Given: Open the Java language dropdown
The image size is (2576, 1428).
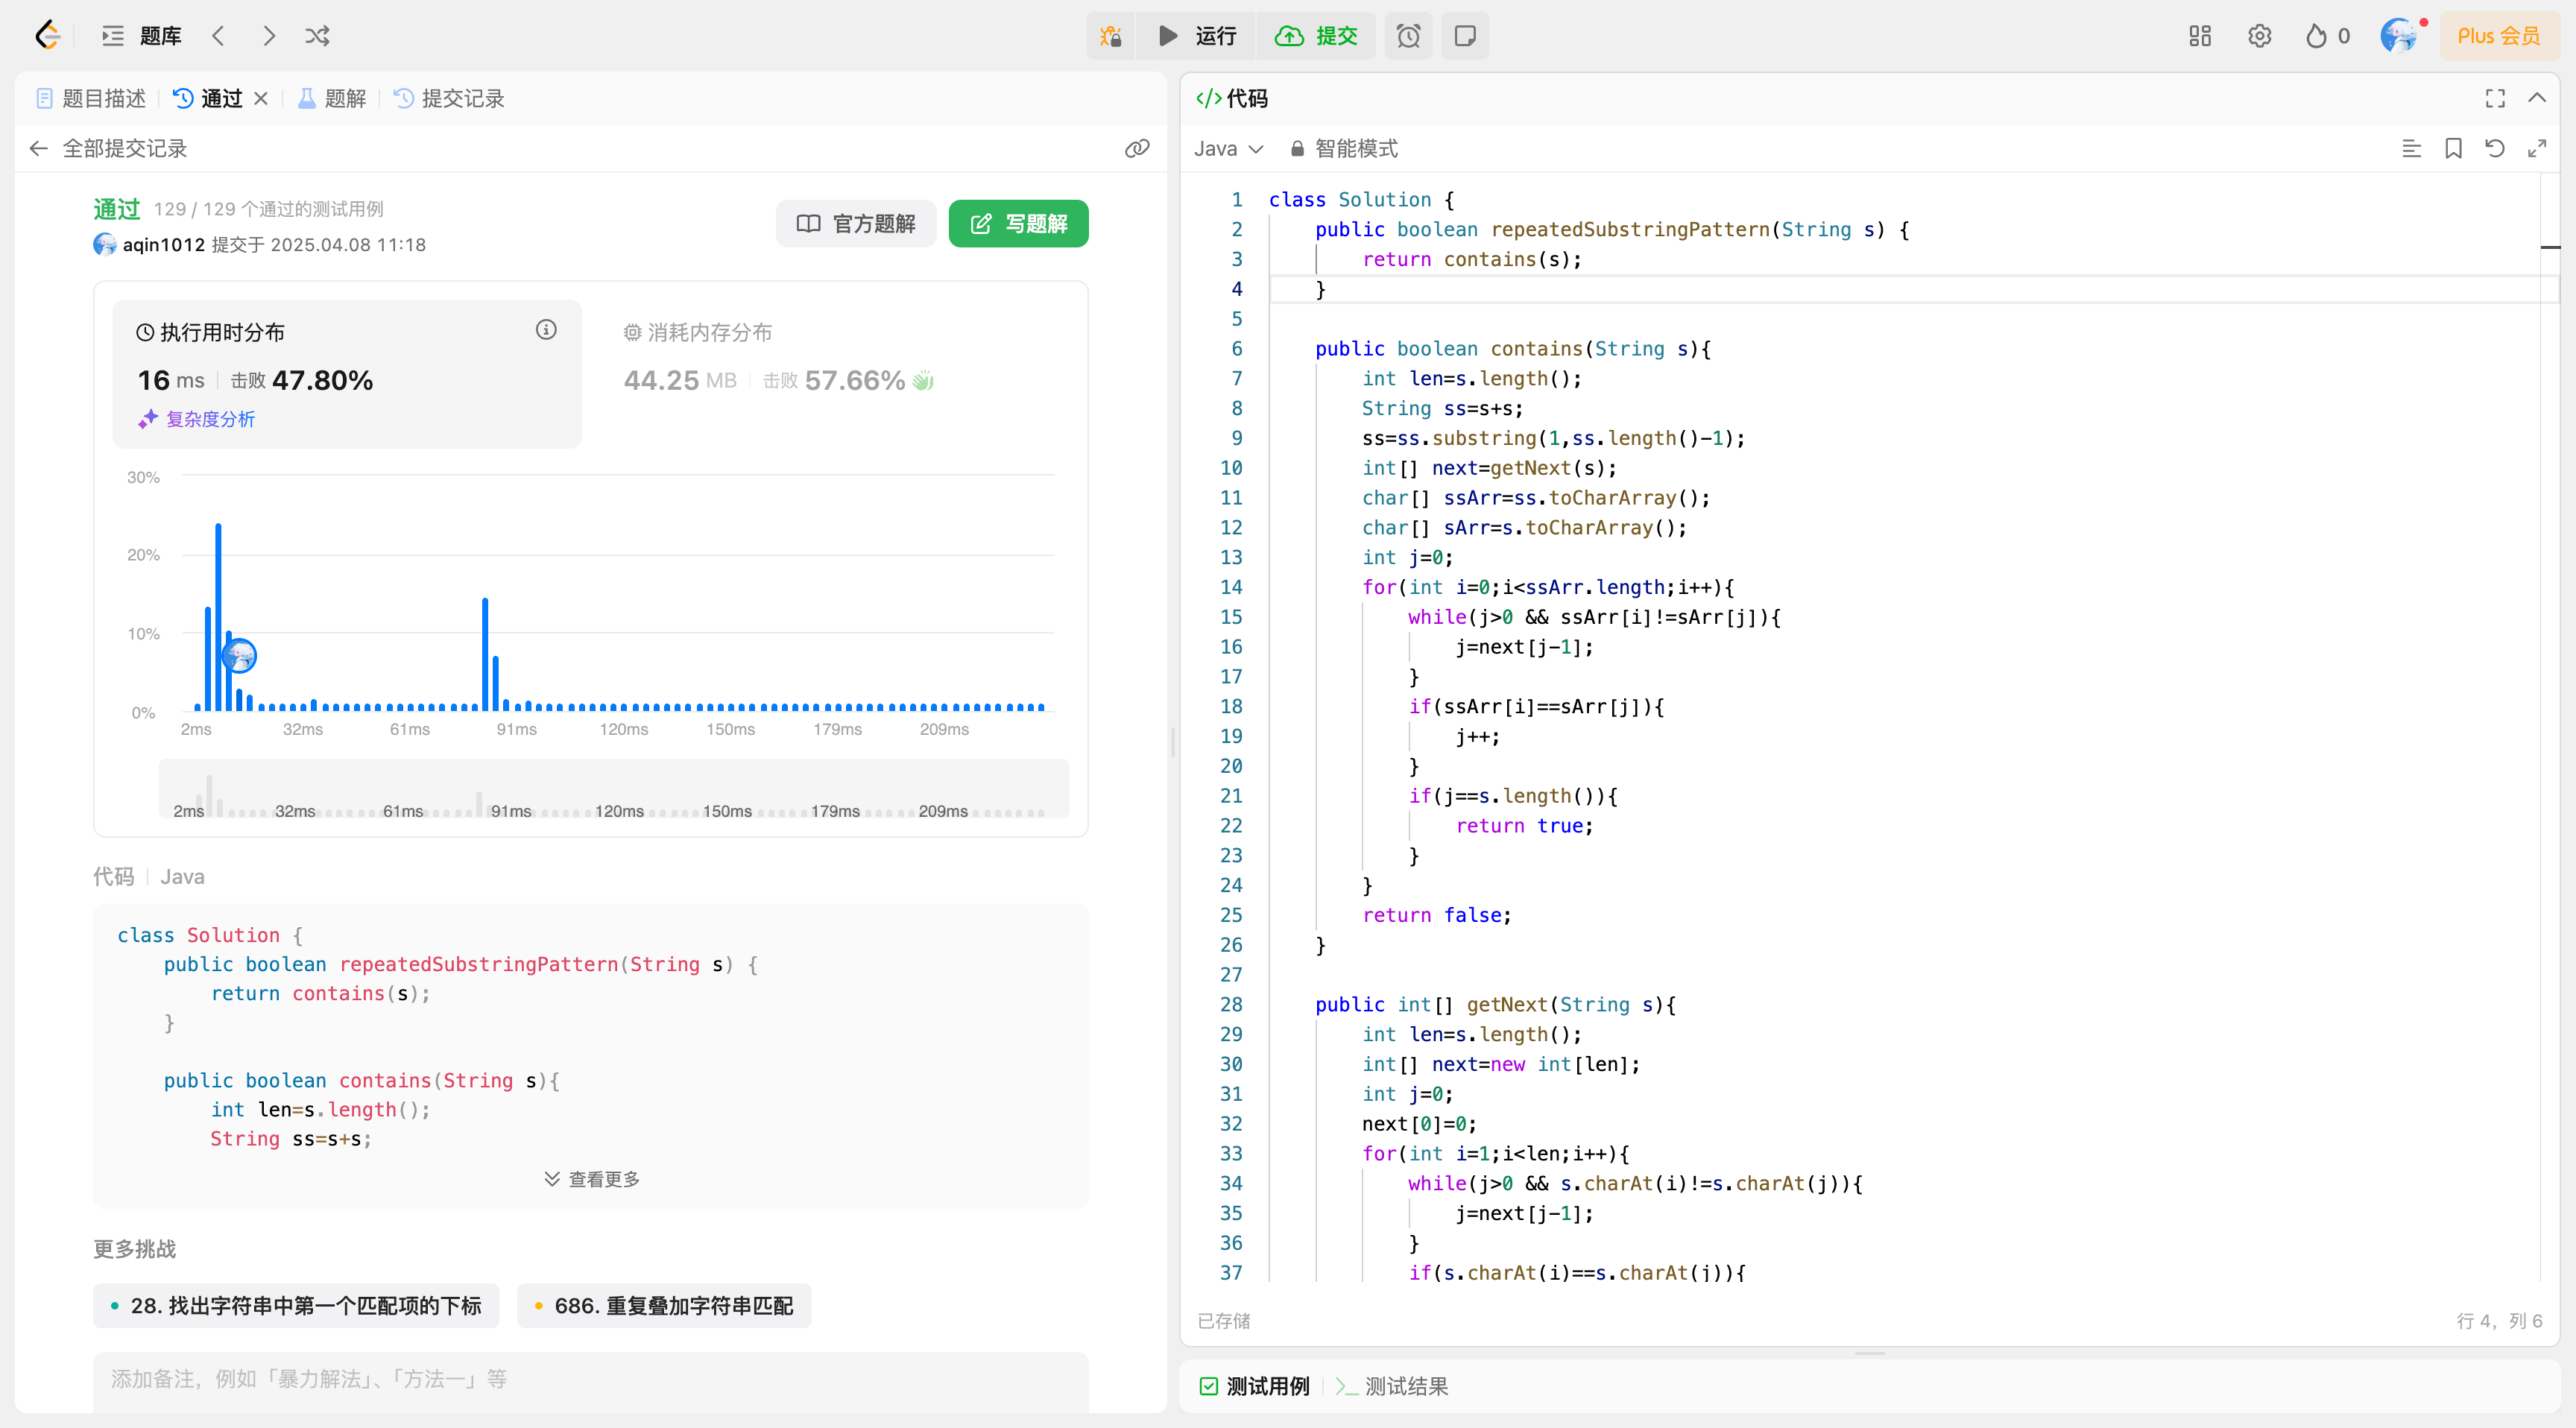Looking at the screenshot, I should coord(1228,148).
